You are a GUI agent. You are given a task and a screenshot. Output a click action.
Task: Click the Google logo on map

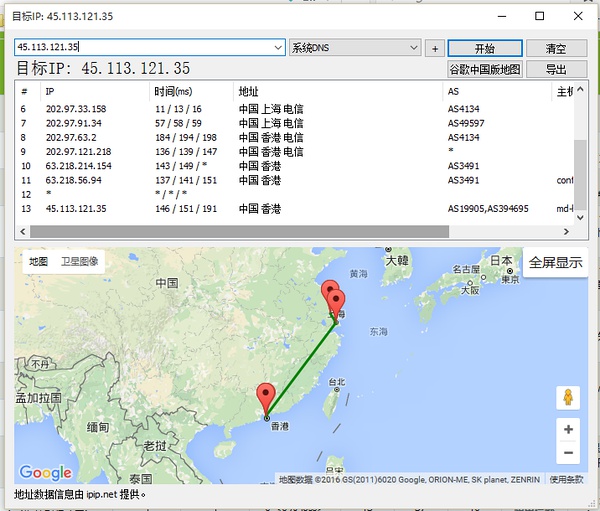46,473
